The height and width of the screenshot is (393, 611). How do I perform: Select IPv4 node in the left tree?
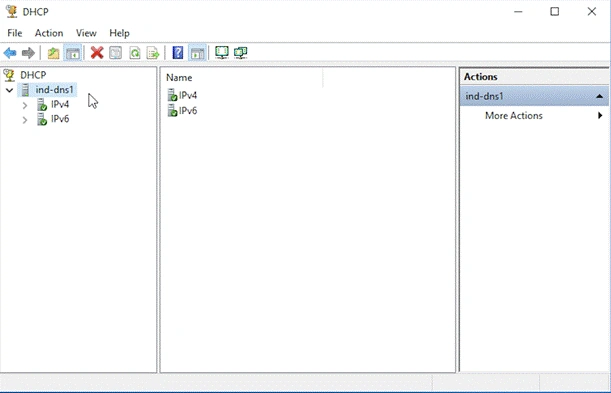click(x=60, y=104)
